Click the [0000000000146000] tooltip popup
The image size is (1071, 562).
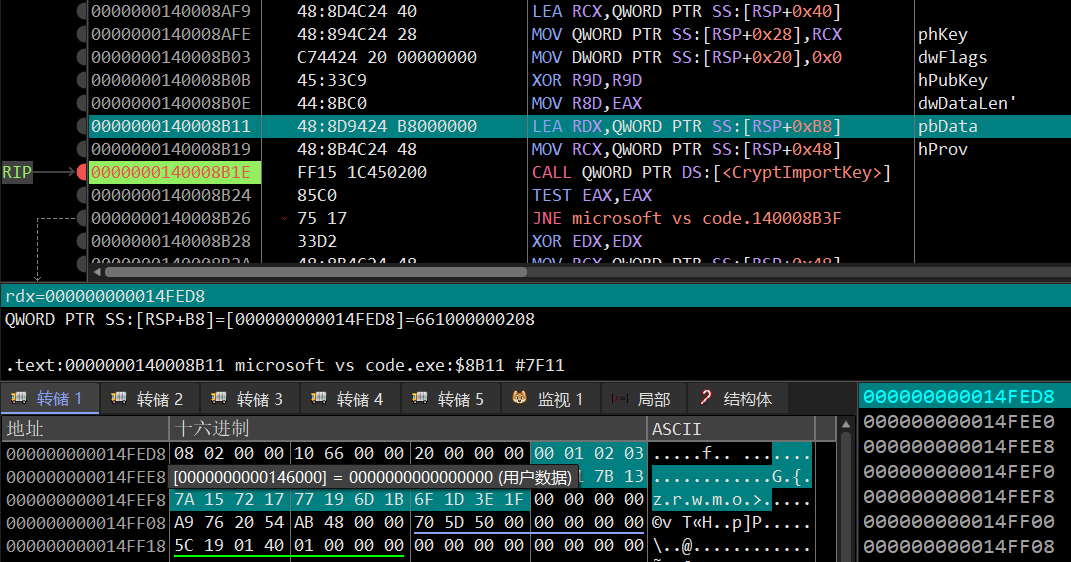(x=373, y=477)
